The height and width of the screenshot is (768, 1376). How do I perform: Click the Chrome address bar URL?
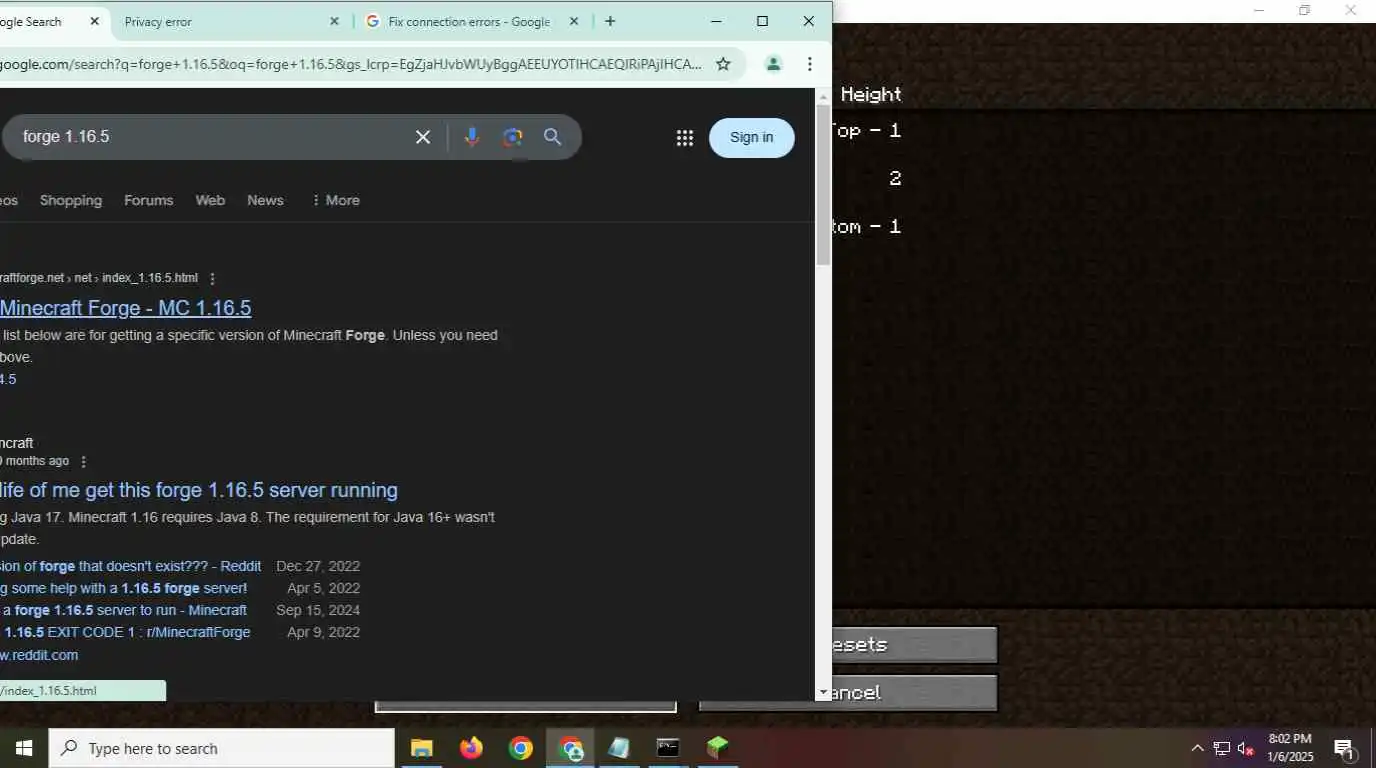[x=350, y=64]
